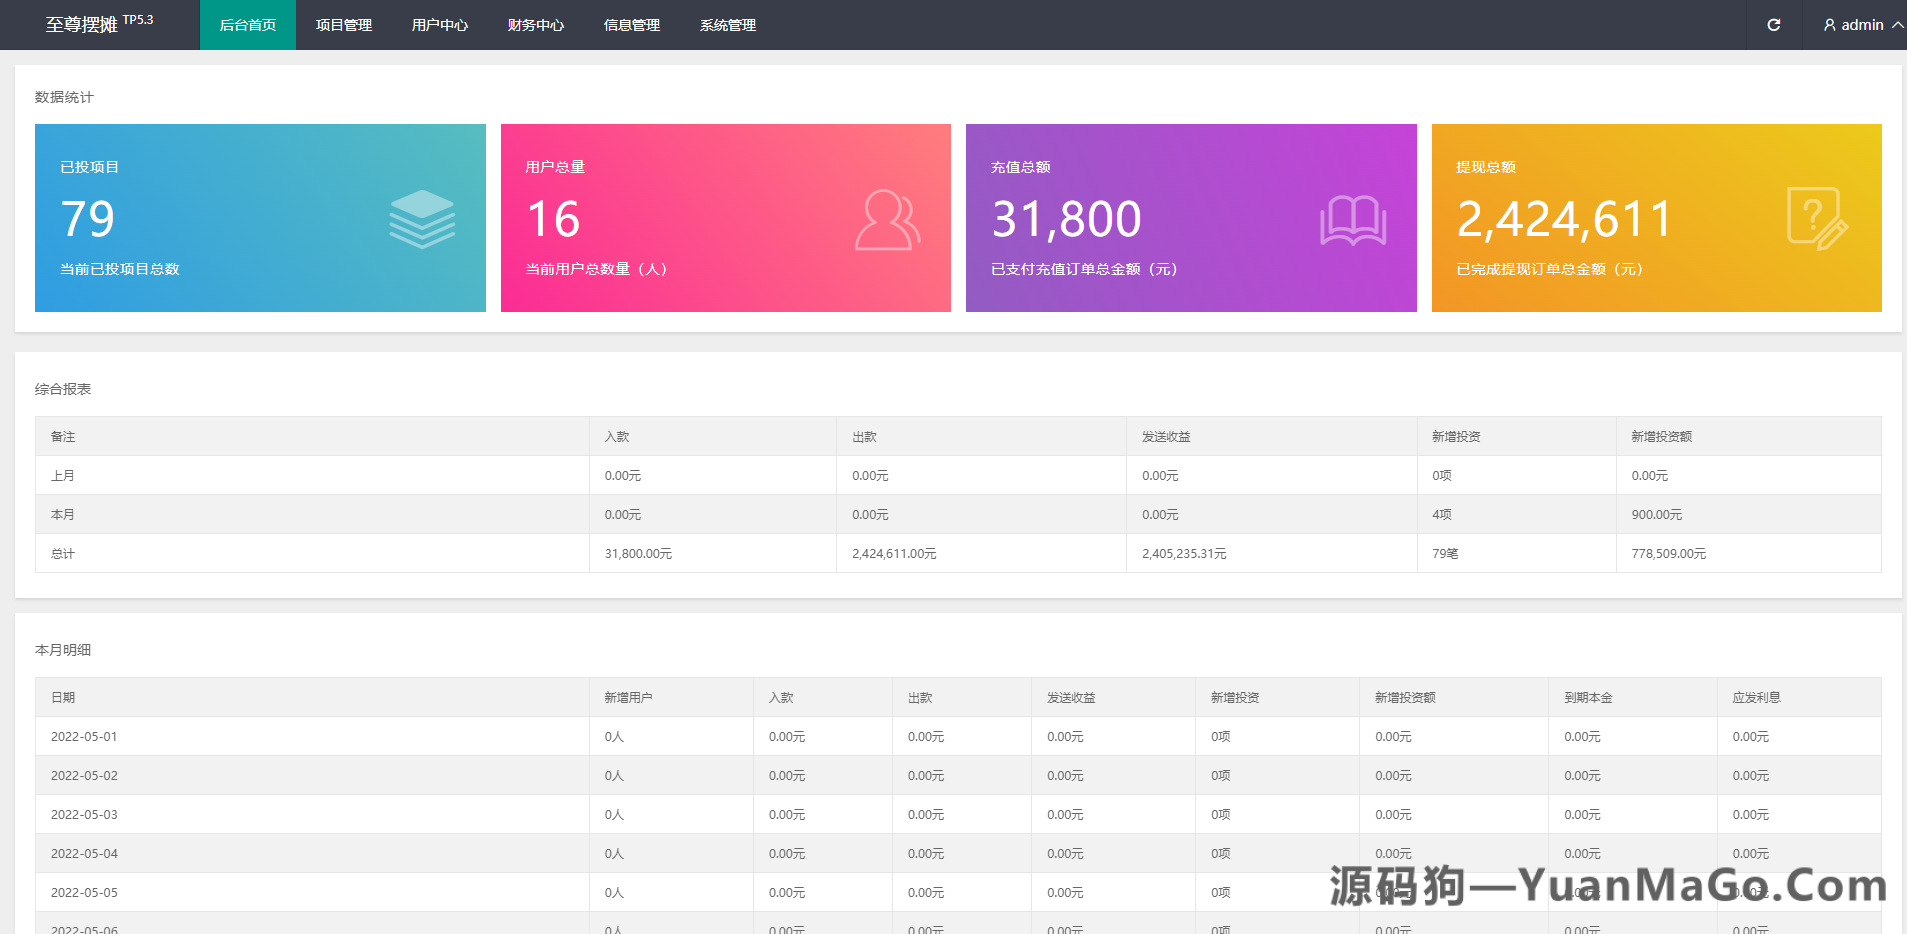
Task: Switch to the 财务中心 tab
Action: coord(536,25)
